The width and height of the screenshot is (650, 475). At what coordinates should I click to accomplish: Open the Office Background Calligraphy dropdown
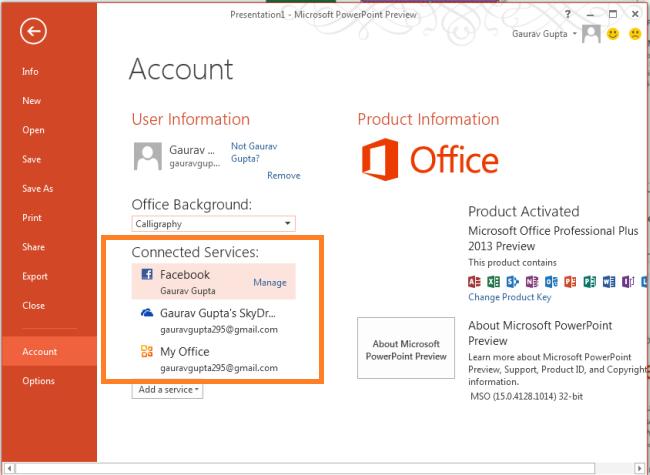coord(213,224)
